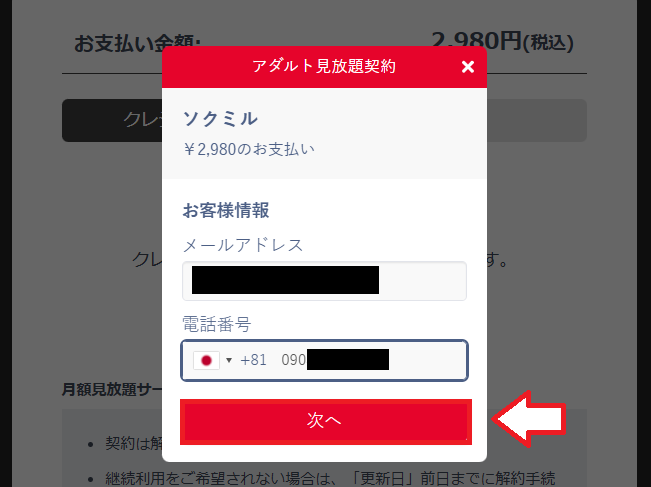Click the メールアドレス label
Image resolution: width=651 pixels, height=487 pixels.
pyautogui.click(x=243, y=245)
